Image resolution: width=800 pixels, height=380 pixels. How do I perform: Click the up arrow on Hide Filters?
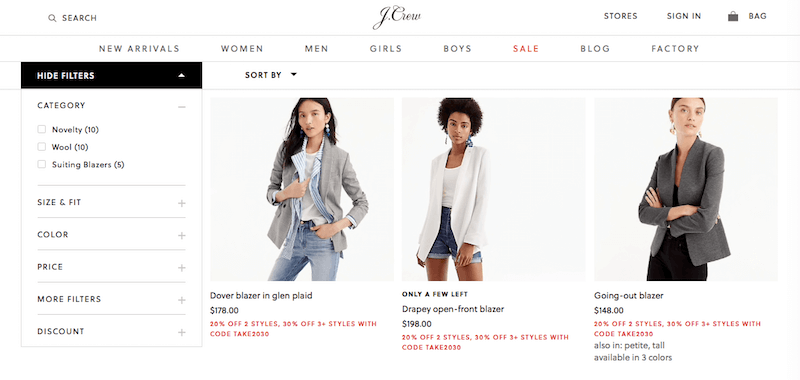coord(182,75)
